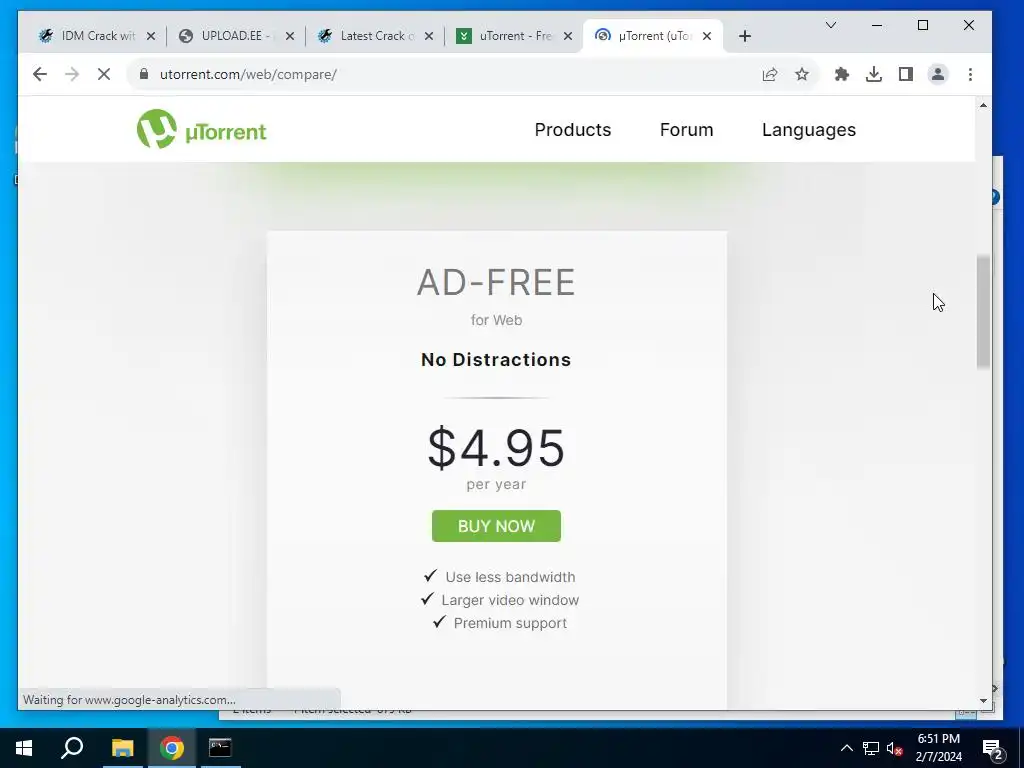Bookmark this page with the star icon
Viewport: 1024px width, 768px height.
[x=802, y=74]
